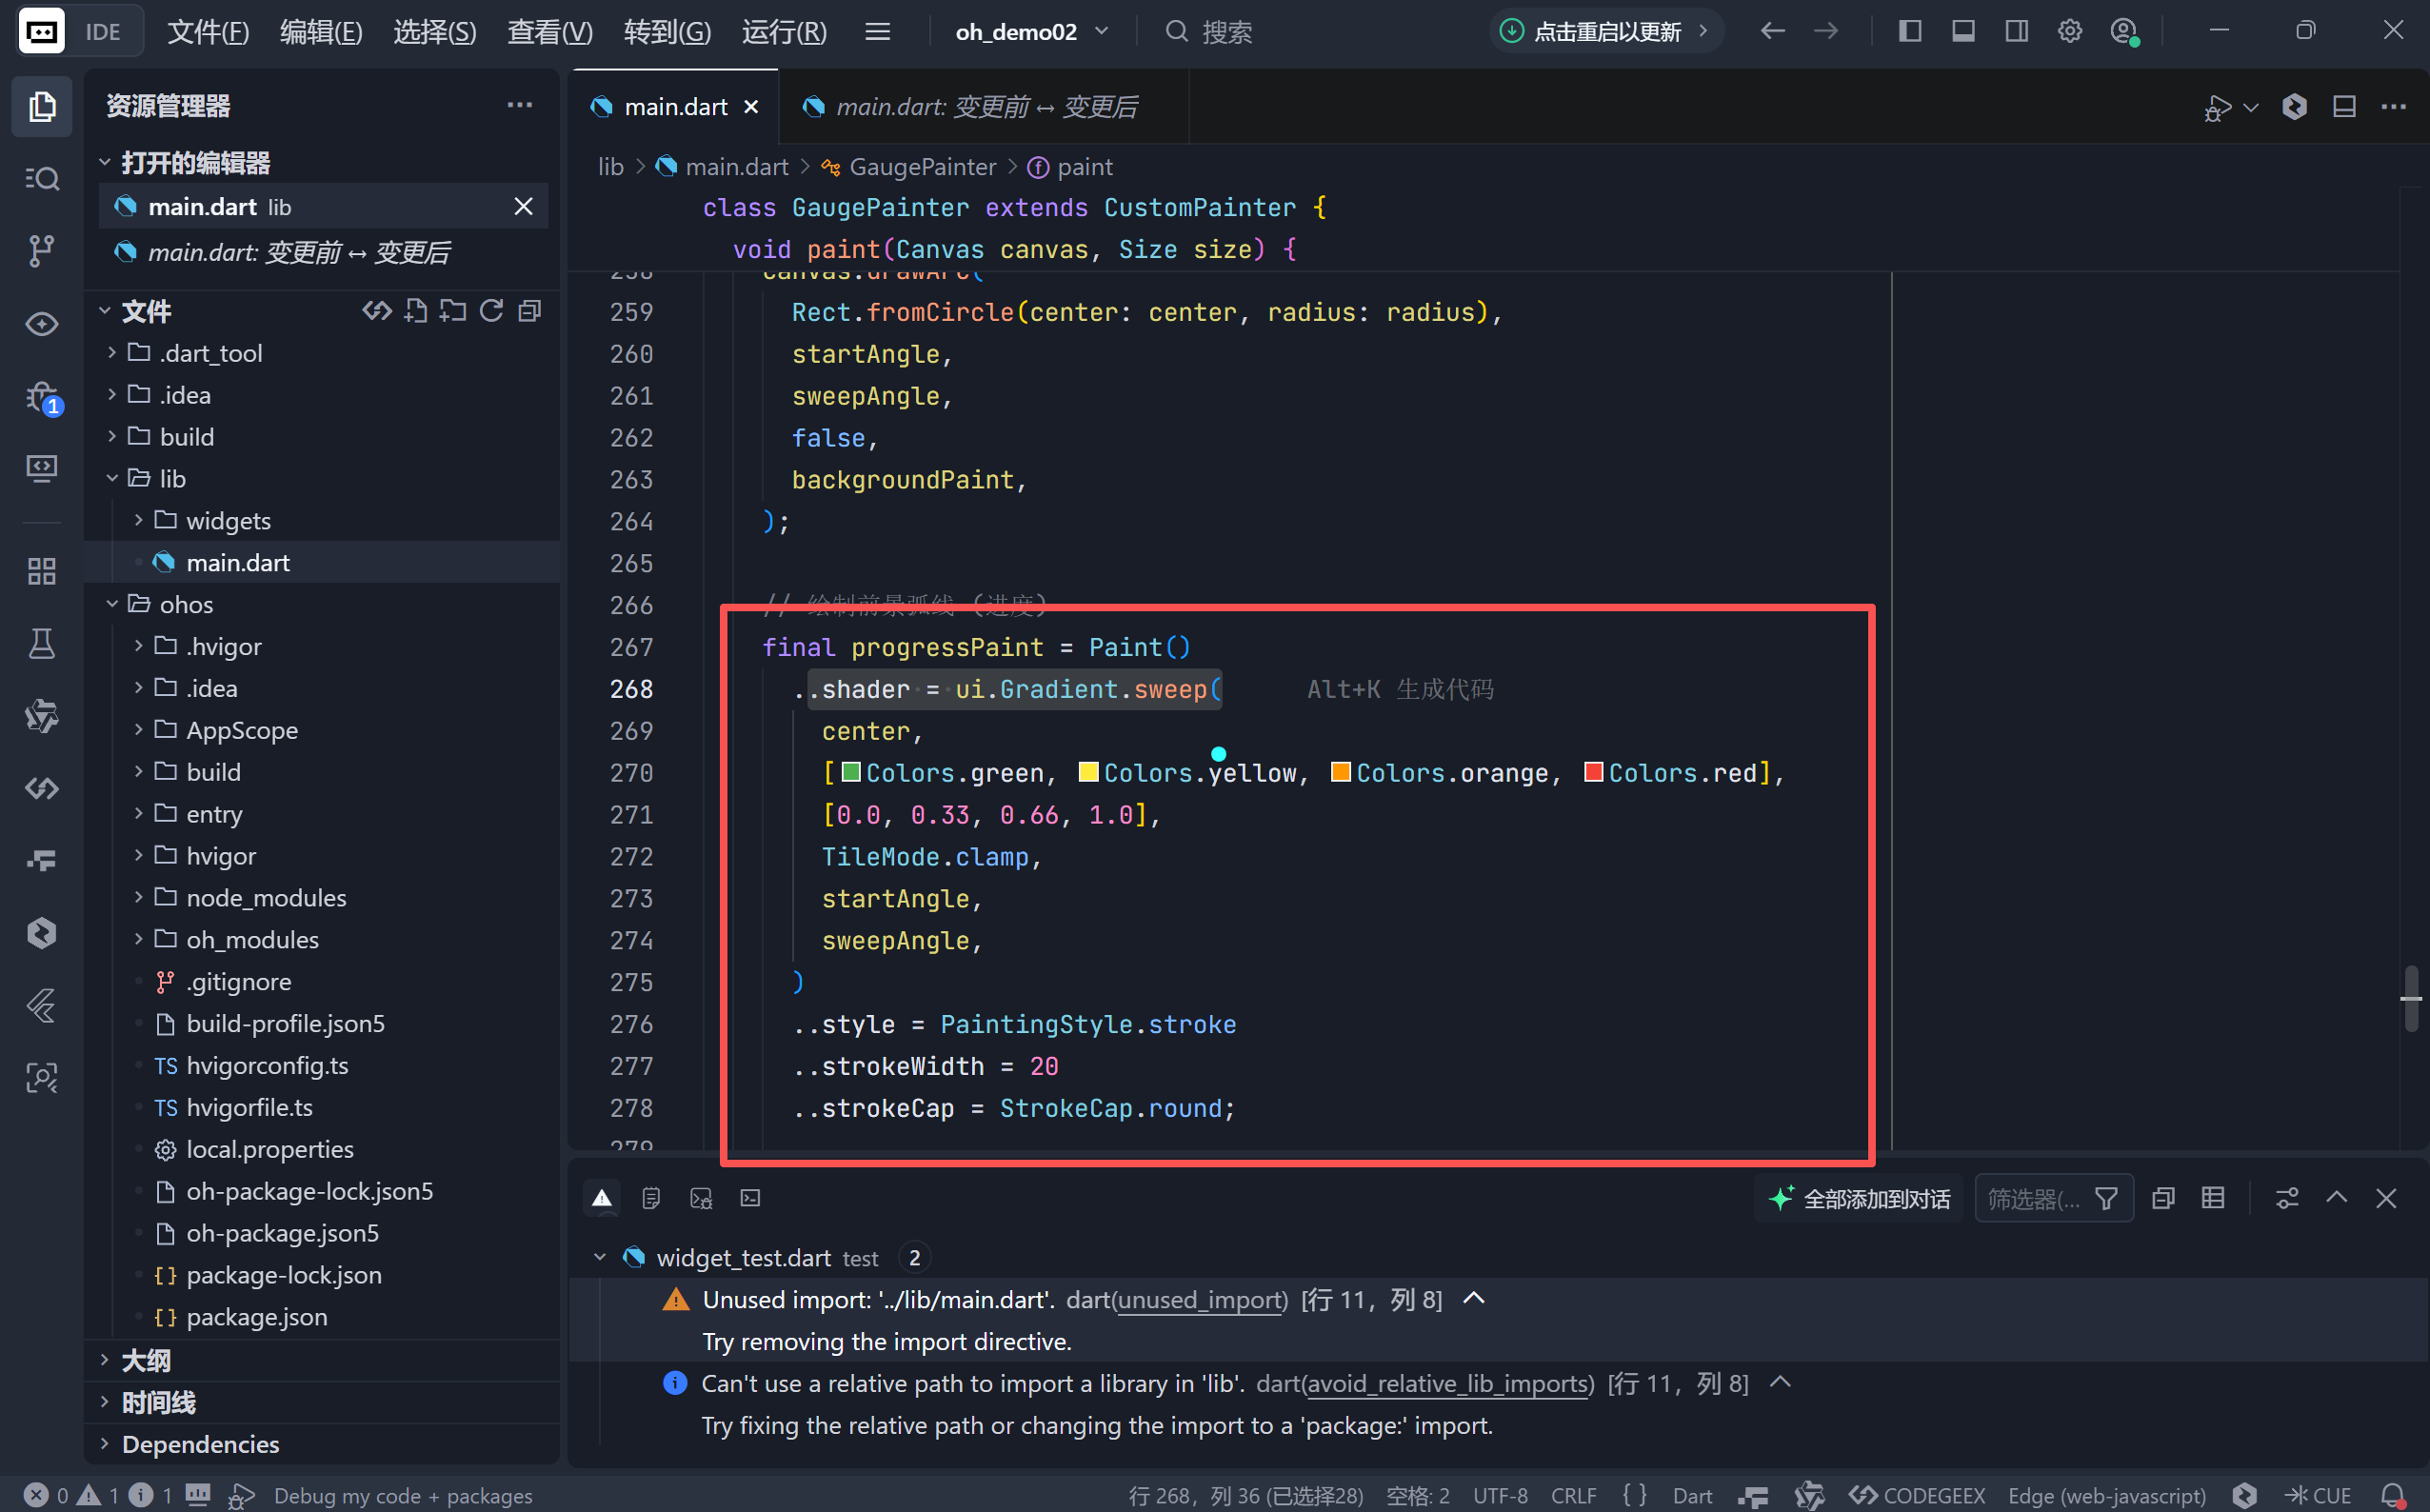
Task: Open the Testing flask sidebar icon
Action: pyautogui.click(x=41, y=644)
